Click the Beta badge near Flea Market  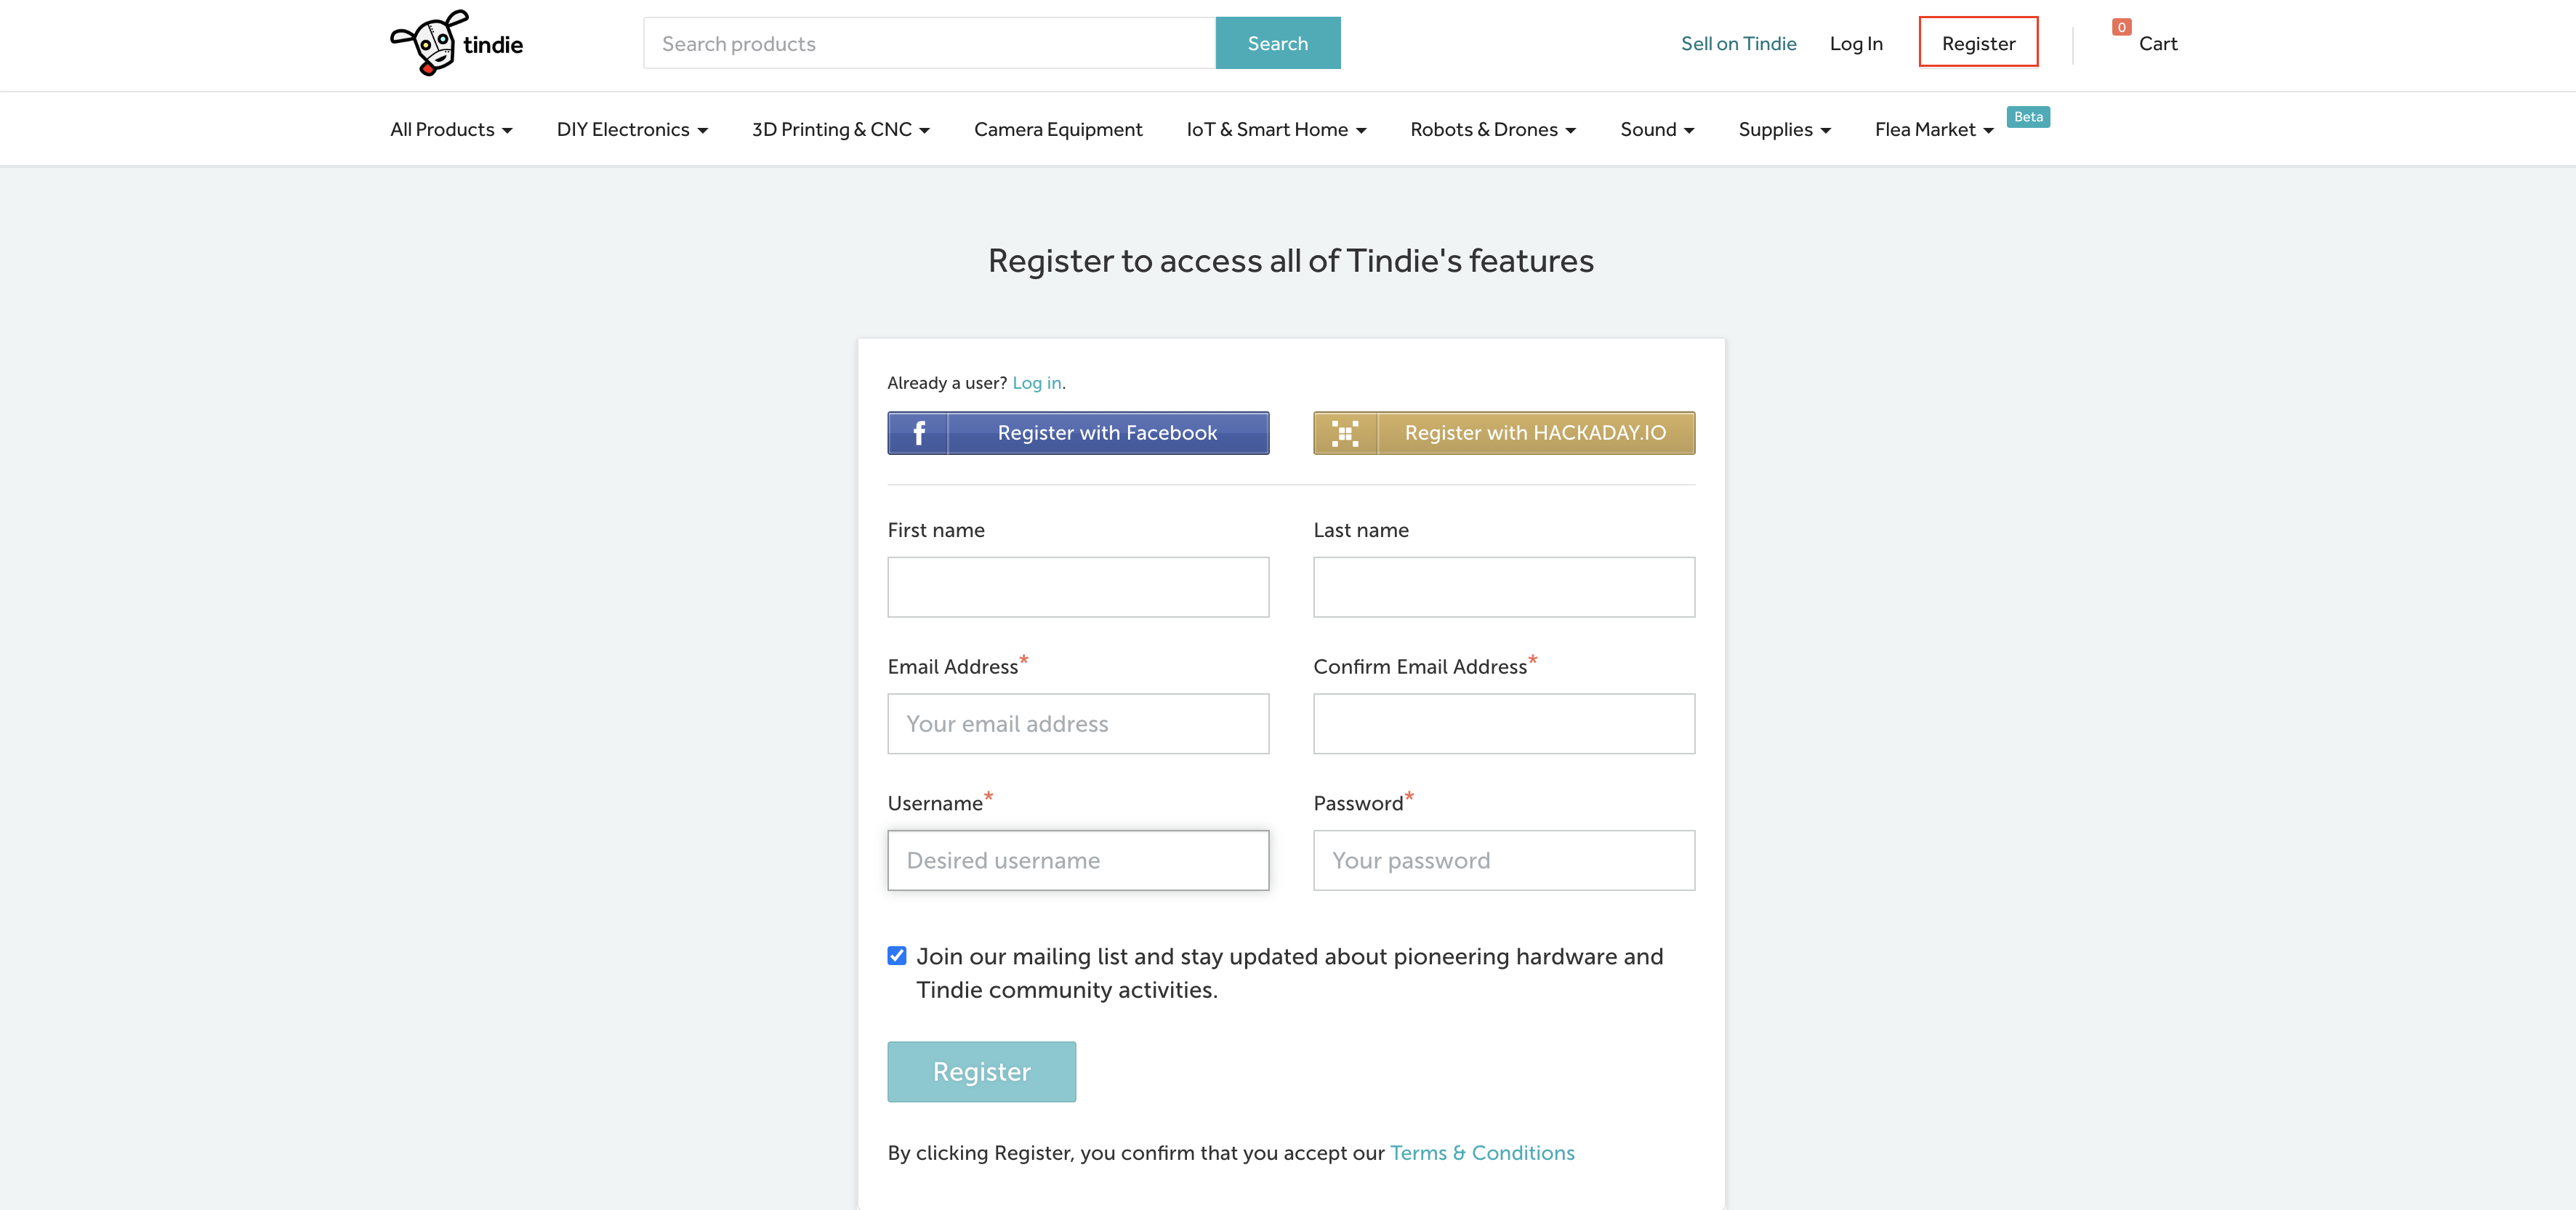point(2028,117)
